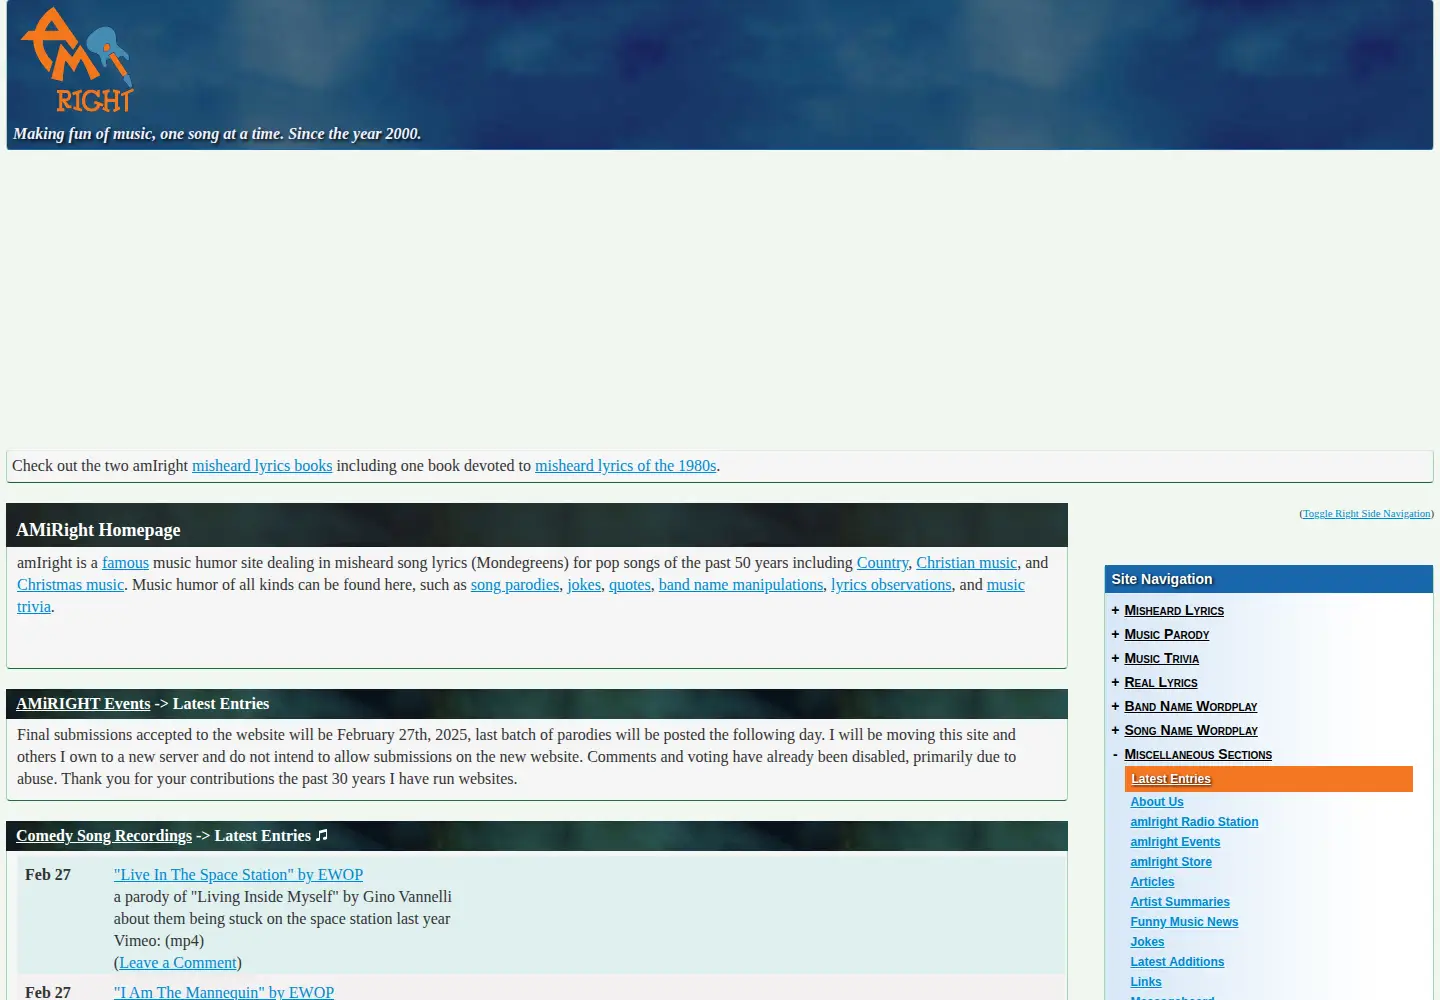
Task: Click the 'jokes' link in the intro paragraph
Action: (584, 585)
